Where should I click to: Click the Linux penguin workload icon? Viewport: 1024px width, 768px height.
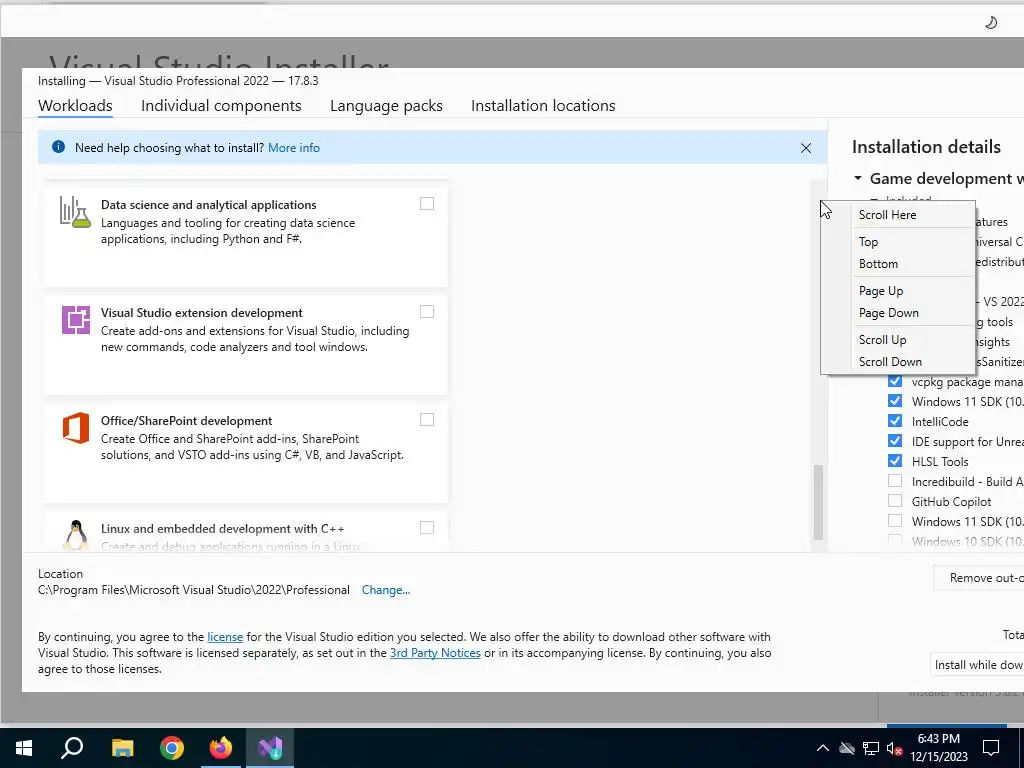(76, 535)
